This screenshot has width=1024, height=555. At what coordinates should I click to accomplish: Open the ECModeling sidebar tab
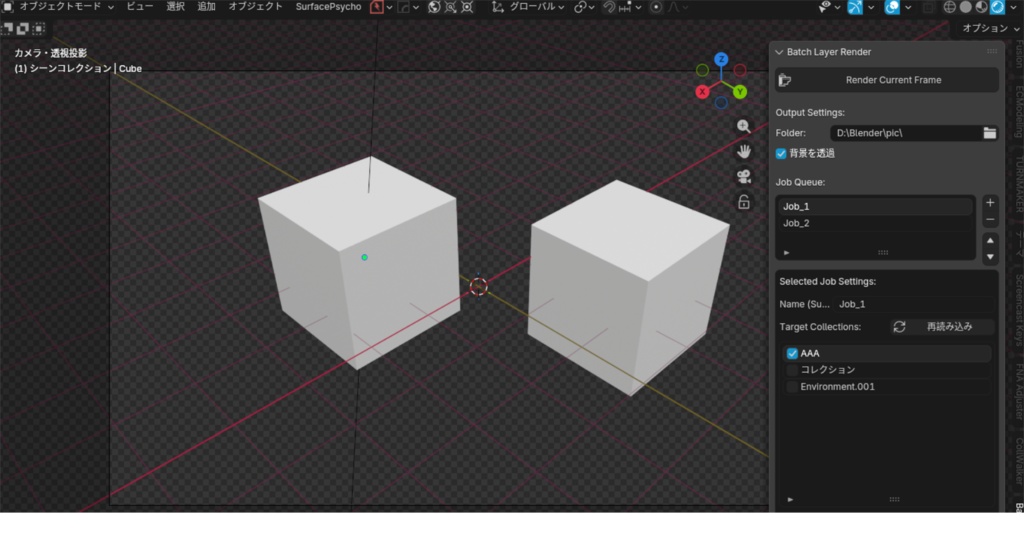pyautogui.click(x=1018, y=112)
